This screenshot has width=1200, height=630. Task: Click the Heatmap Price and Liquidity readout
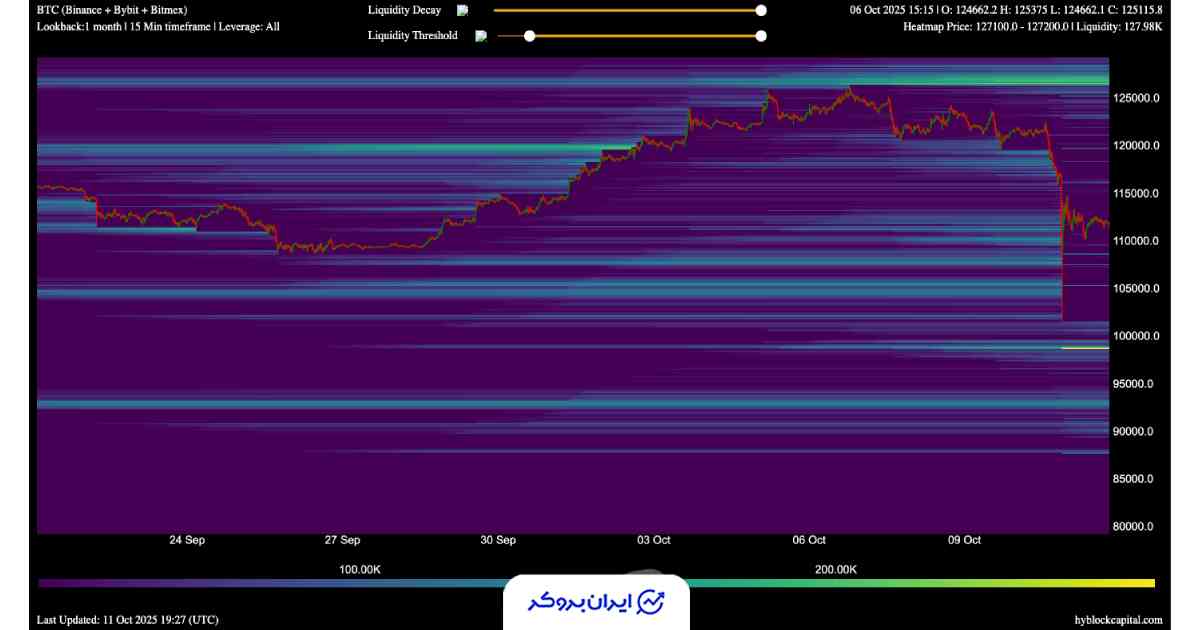pos(1032,27)
